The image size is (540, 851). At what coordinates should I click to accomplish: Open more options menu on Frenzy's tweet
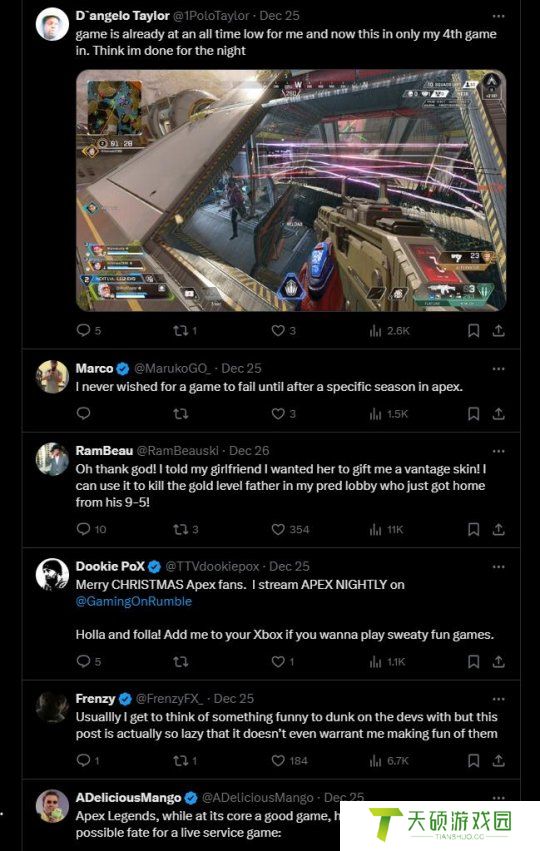[498, 699]
